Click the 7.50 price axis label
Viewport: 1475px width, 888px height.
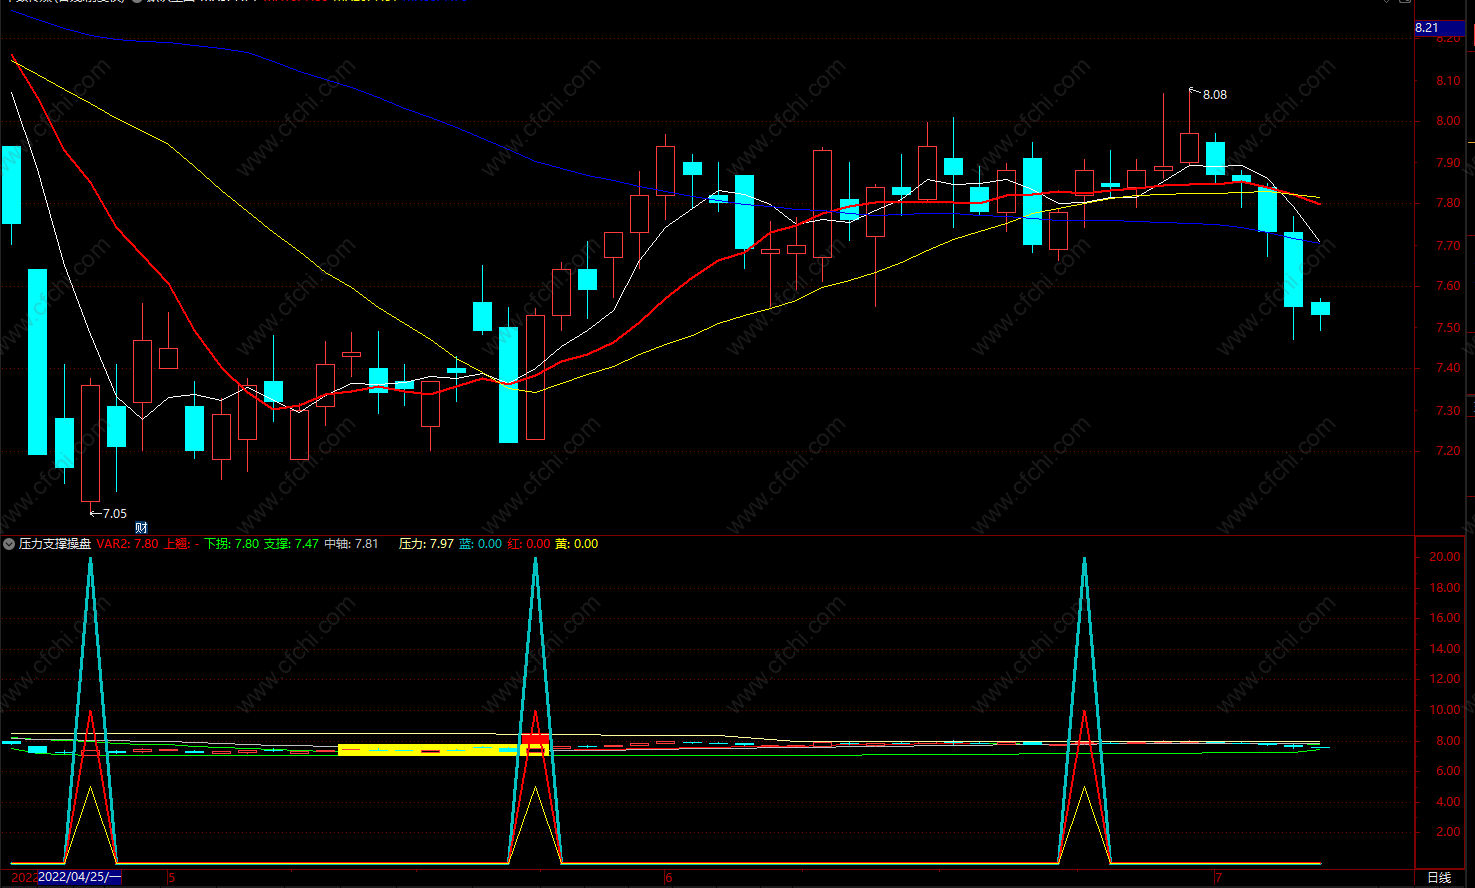(x=1447, y=327)
